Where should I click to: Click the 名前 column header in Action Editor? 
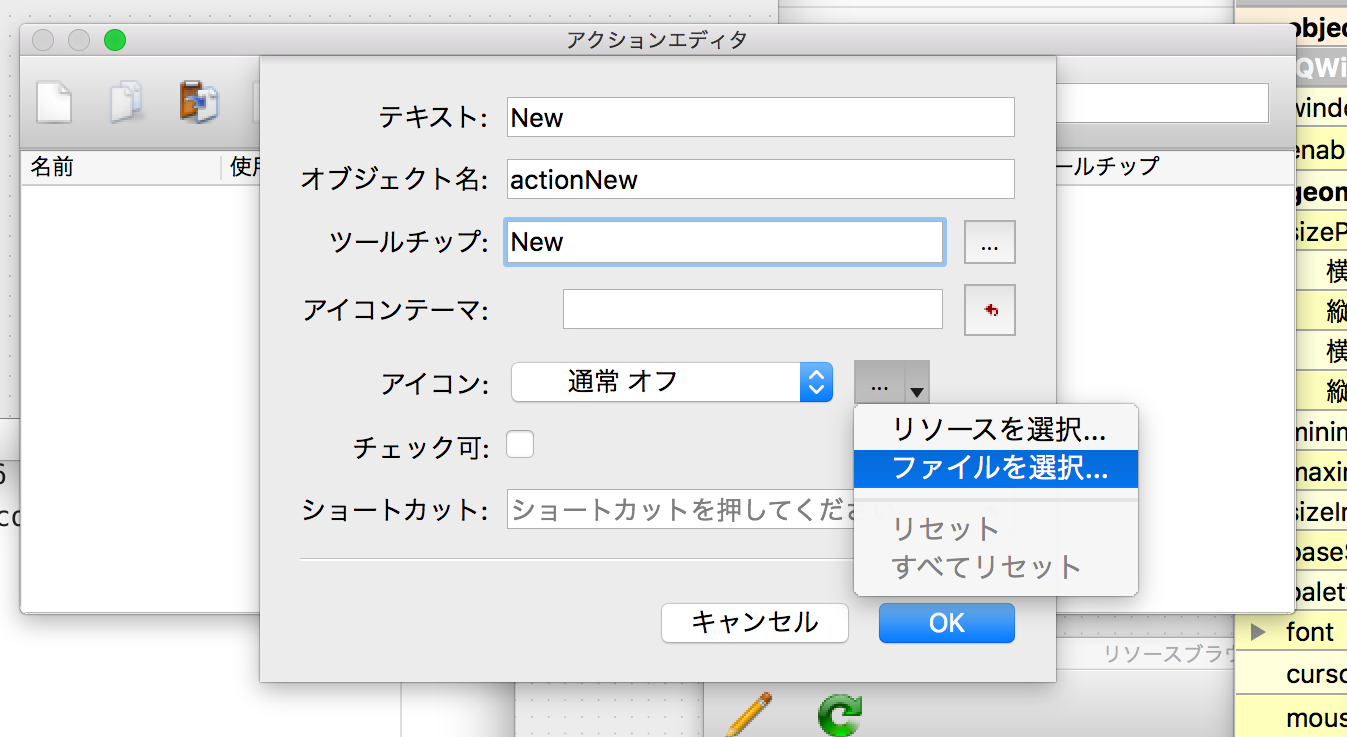pyautogui.click(x=120, y=167)
